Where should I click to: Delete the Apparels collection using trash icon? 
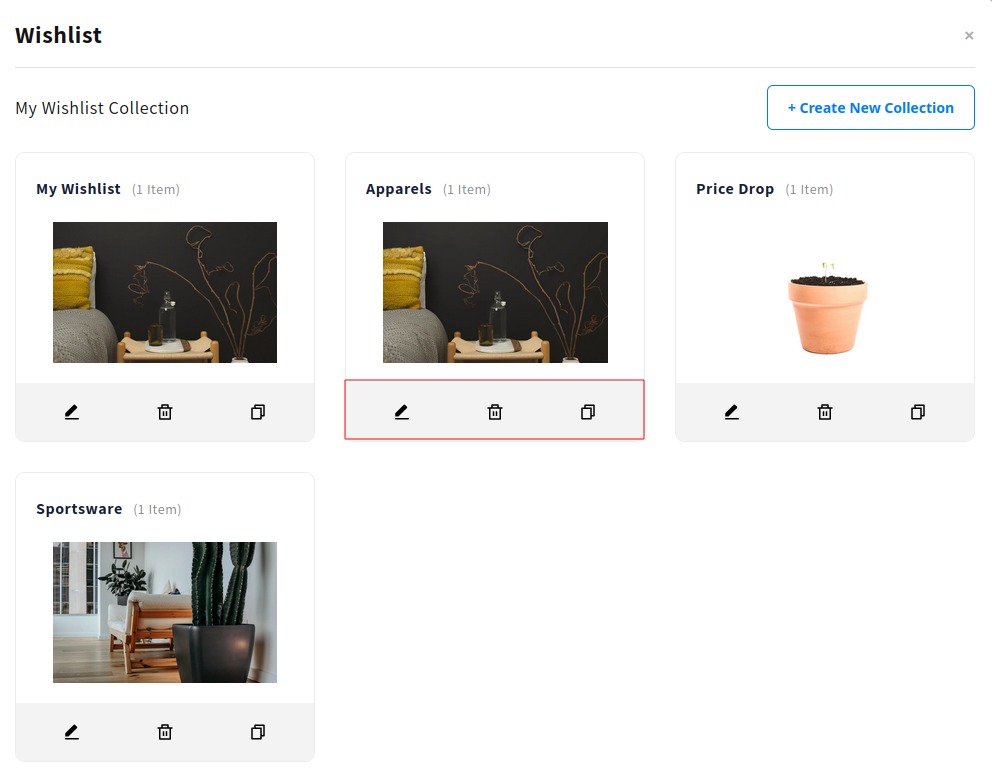click(x=495, y=412)
